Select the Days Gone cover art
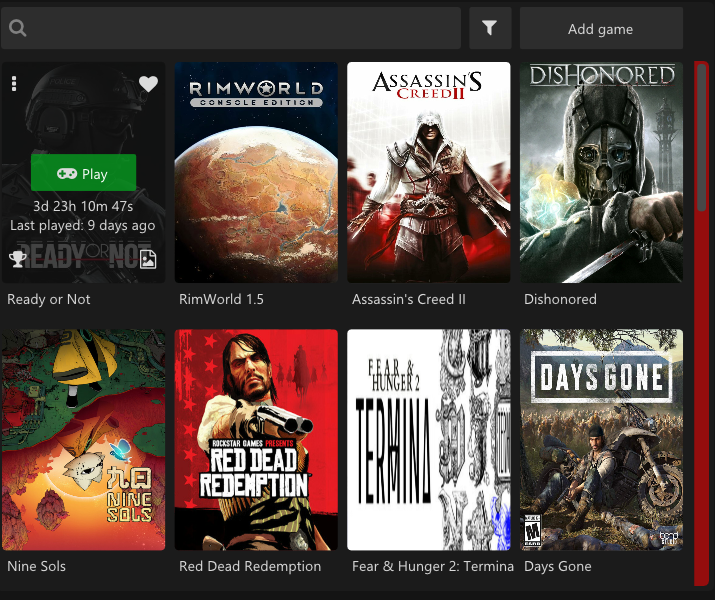 point(601,440)
